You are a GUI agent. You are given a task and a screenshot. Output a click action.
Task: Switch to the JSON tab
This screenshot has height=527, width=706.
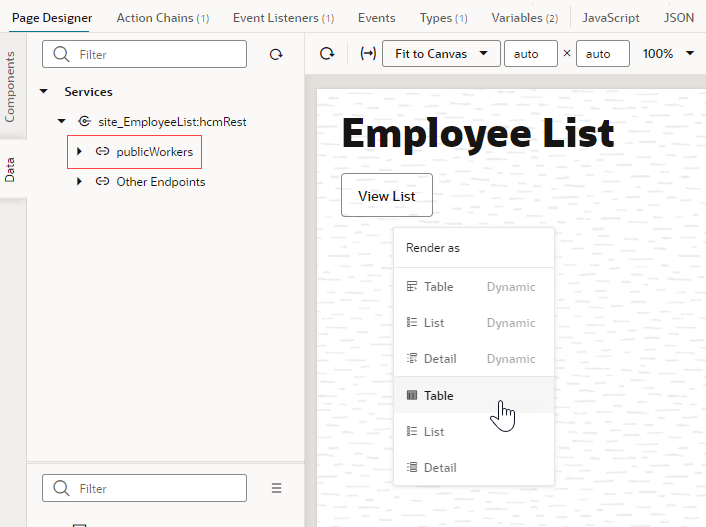point(679,18)
